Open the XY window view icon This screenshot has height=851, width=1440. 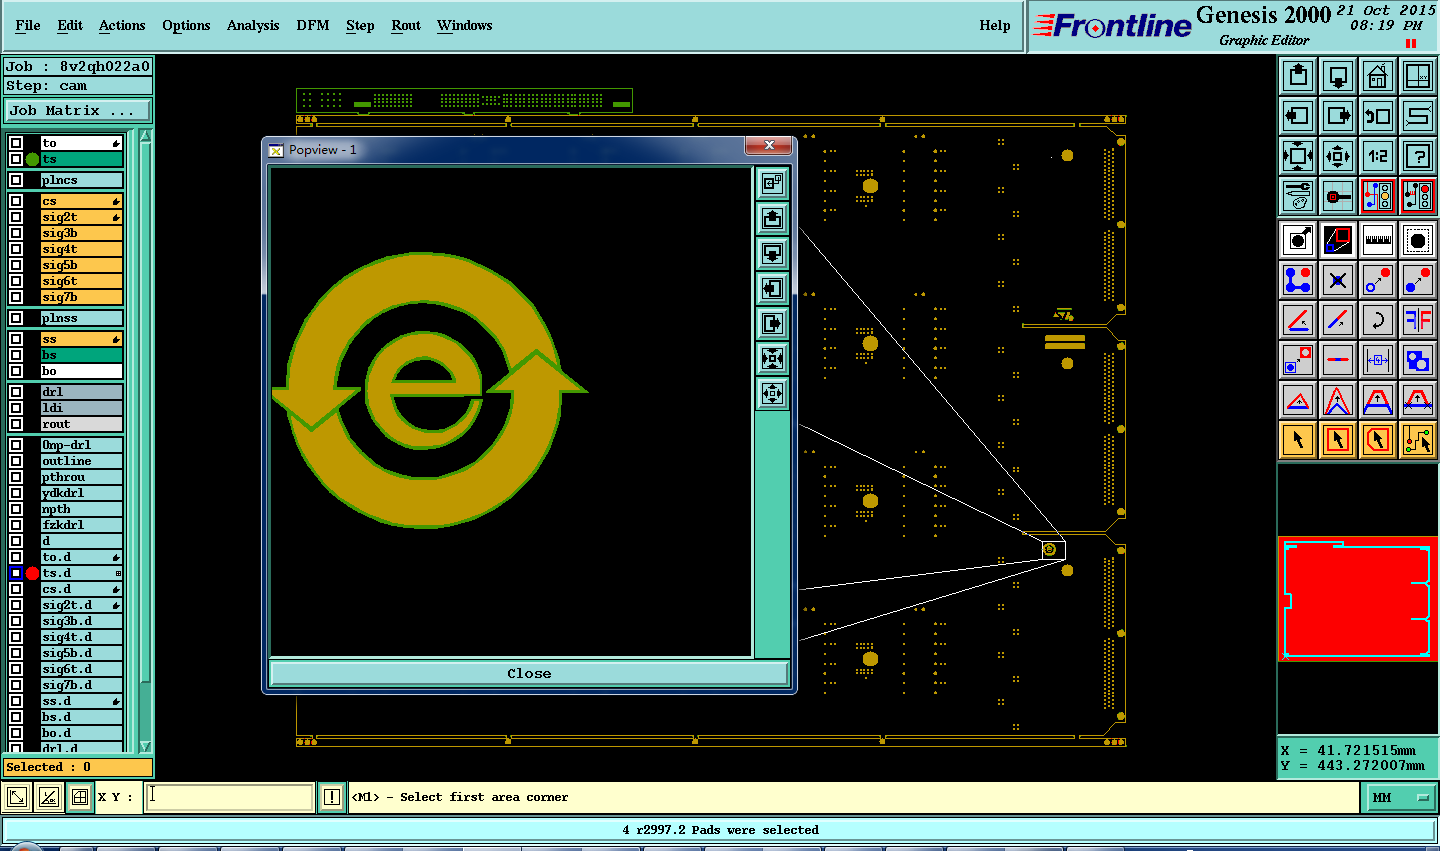click(x=1418, y=76)
